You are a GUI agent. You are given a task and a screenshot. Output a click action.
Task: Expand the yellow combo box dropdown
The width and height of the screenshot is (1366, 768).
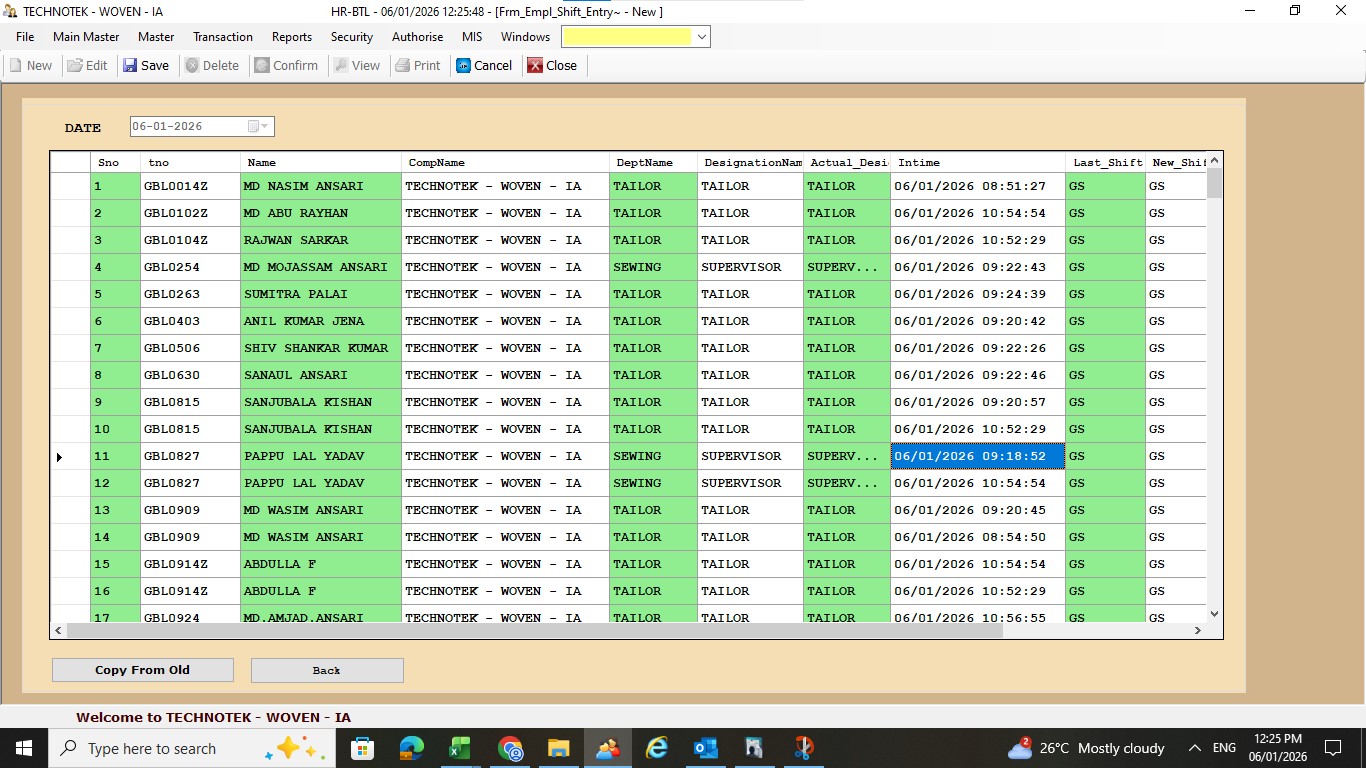(x=702, y=37)
